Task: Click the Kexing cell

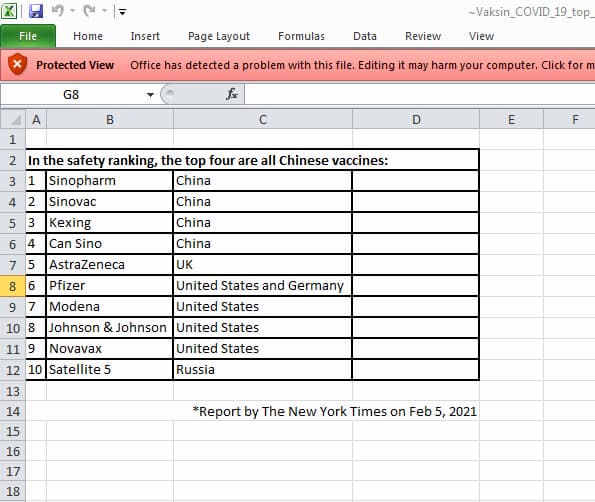Action: [110, 223]
